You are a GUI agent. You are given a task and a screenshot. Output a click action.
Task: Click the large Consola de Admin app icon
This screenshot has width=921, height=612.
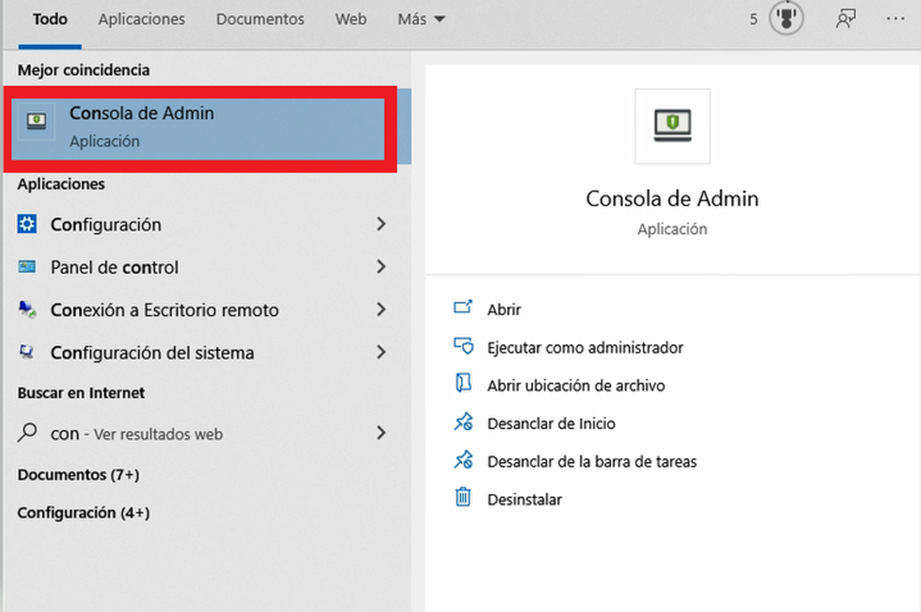point(673,126)
